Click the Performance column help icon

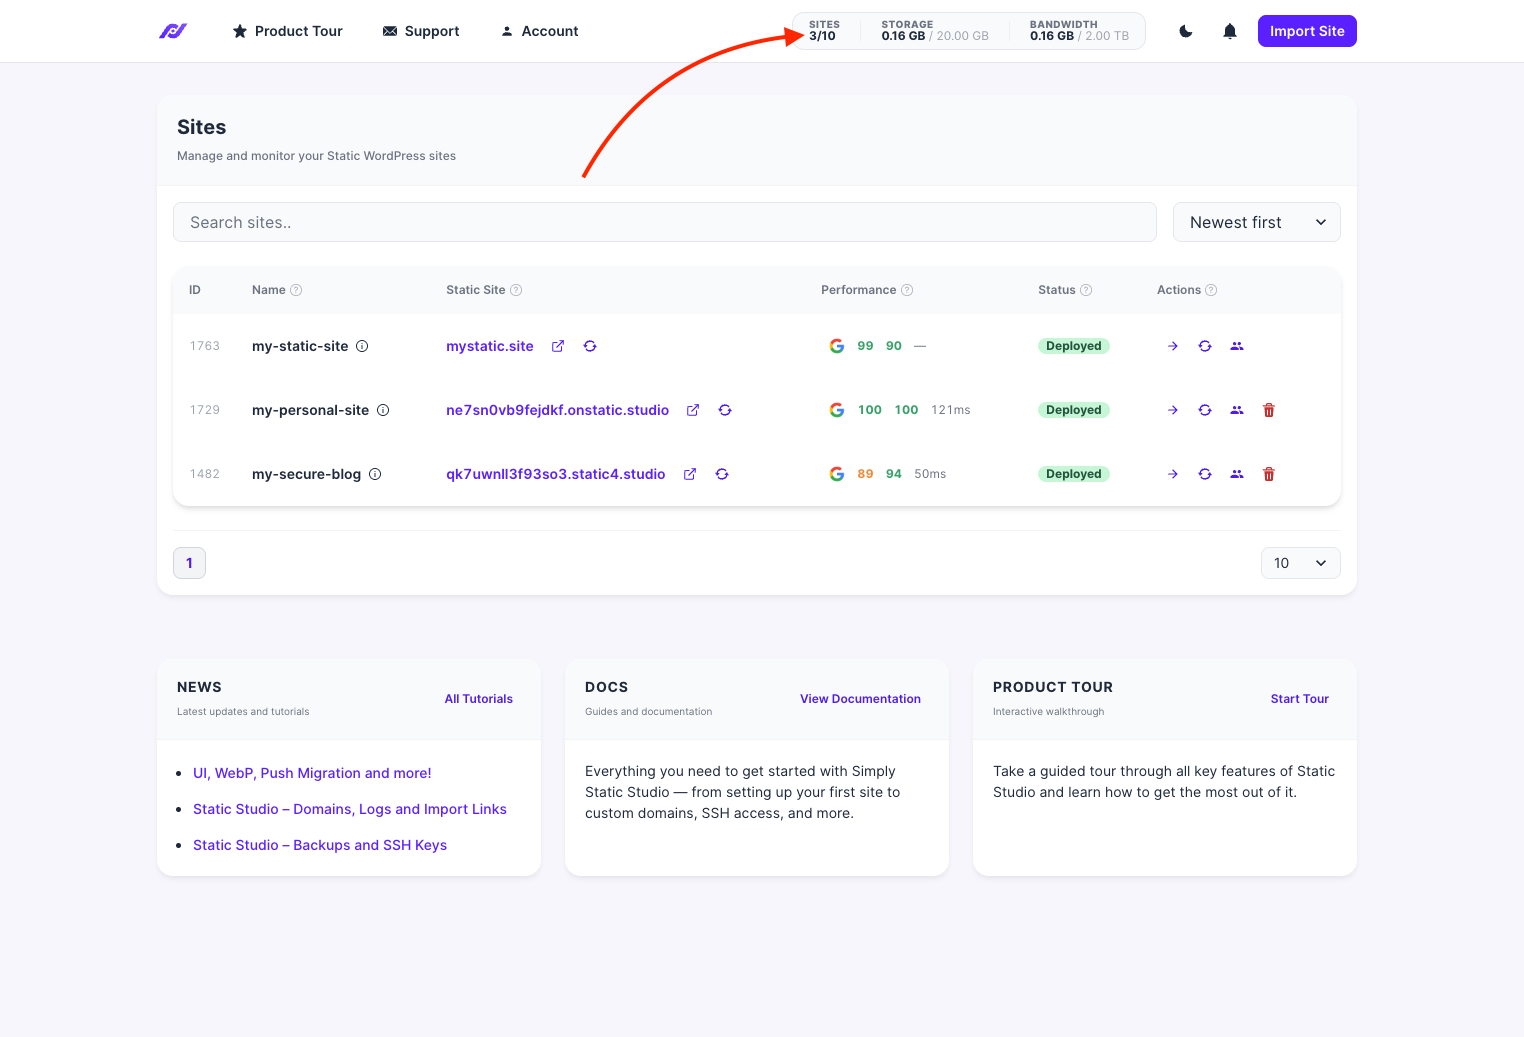(907, 290)
